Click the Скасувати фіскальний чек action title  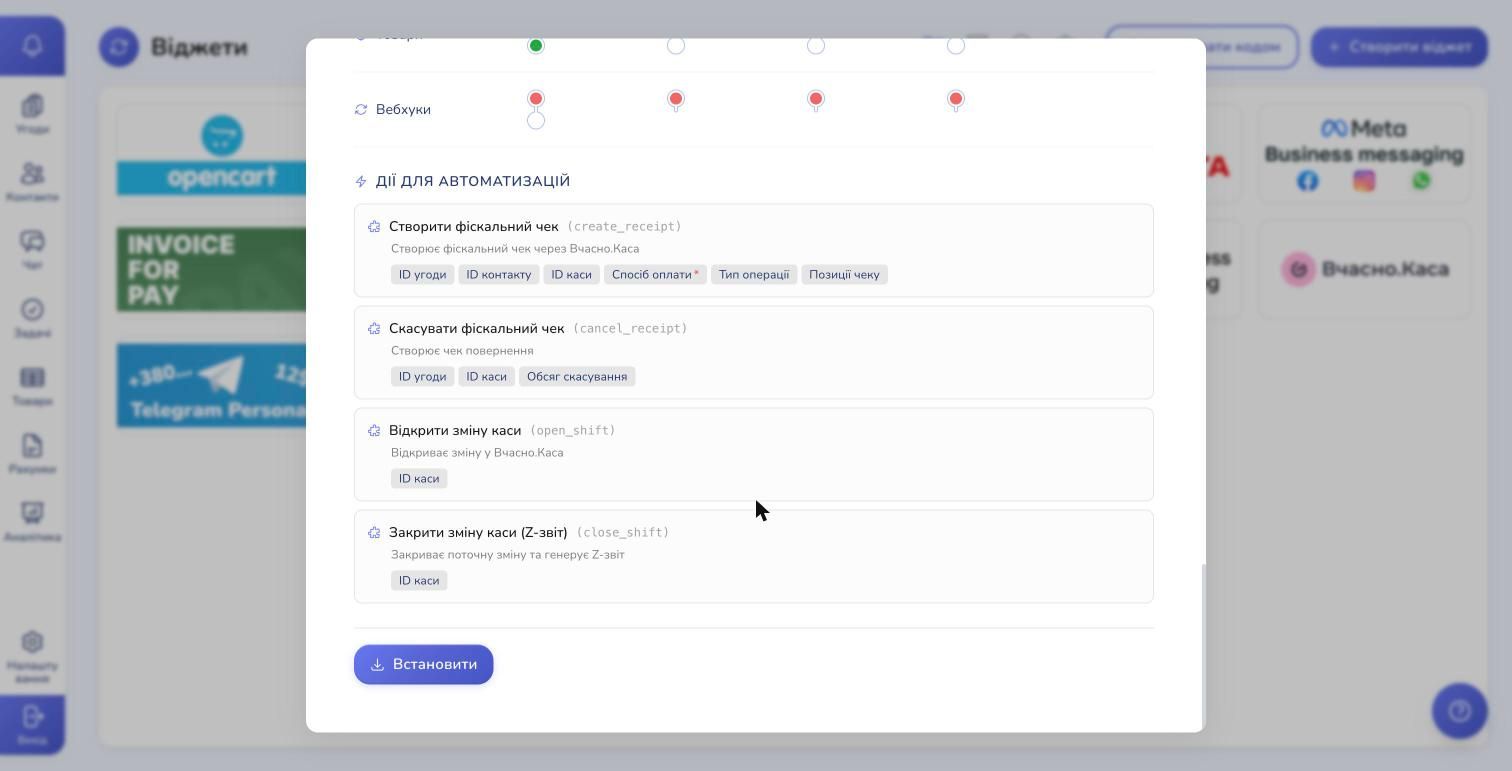(476, 329)
